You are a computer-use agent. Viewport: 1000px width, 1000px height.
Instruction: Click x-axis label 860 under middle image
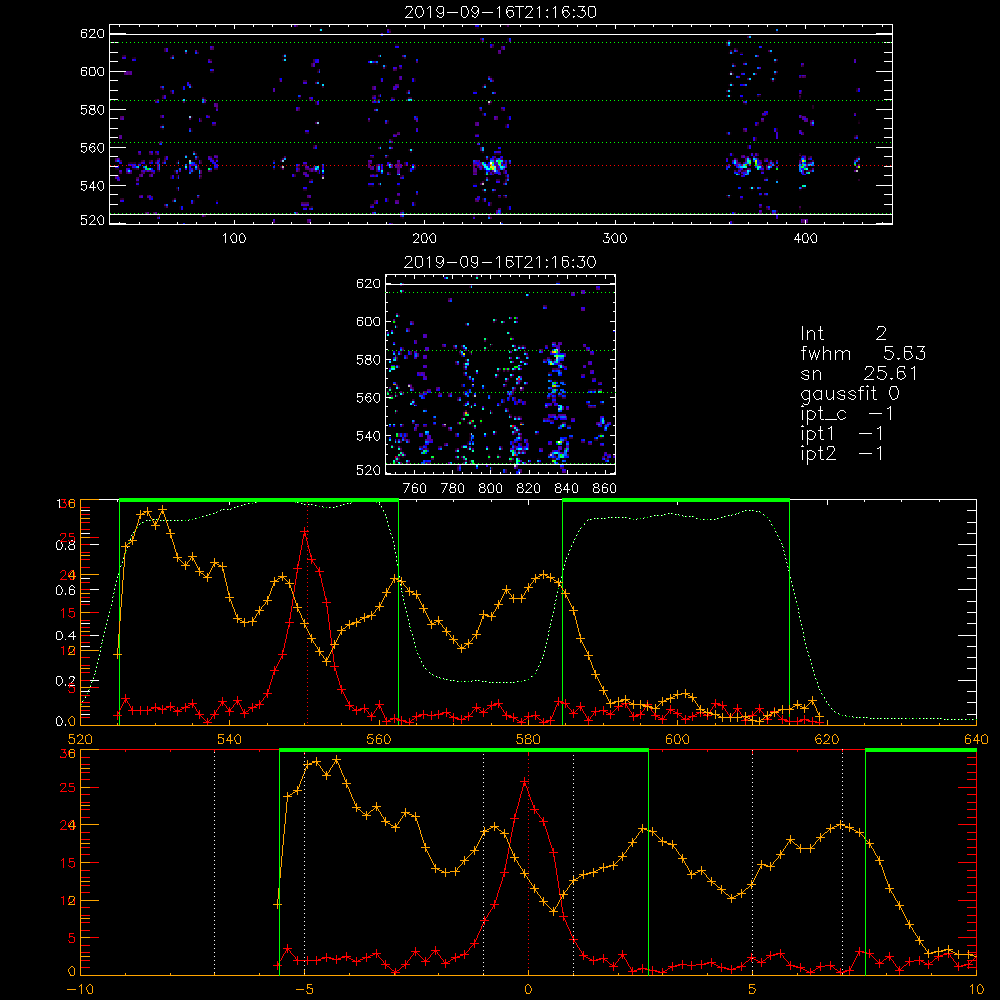605,489
